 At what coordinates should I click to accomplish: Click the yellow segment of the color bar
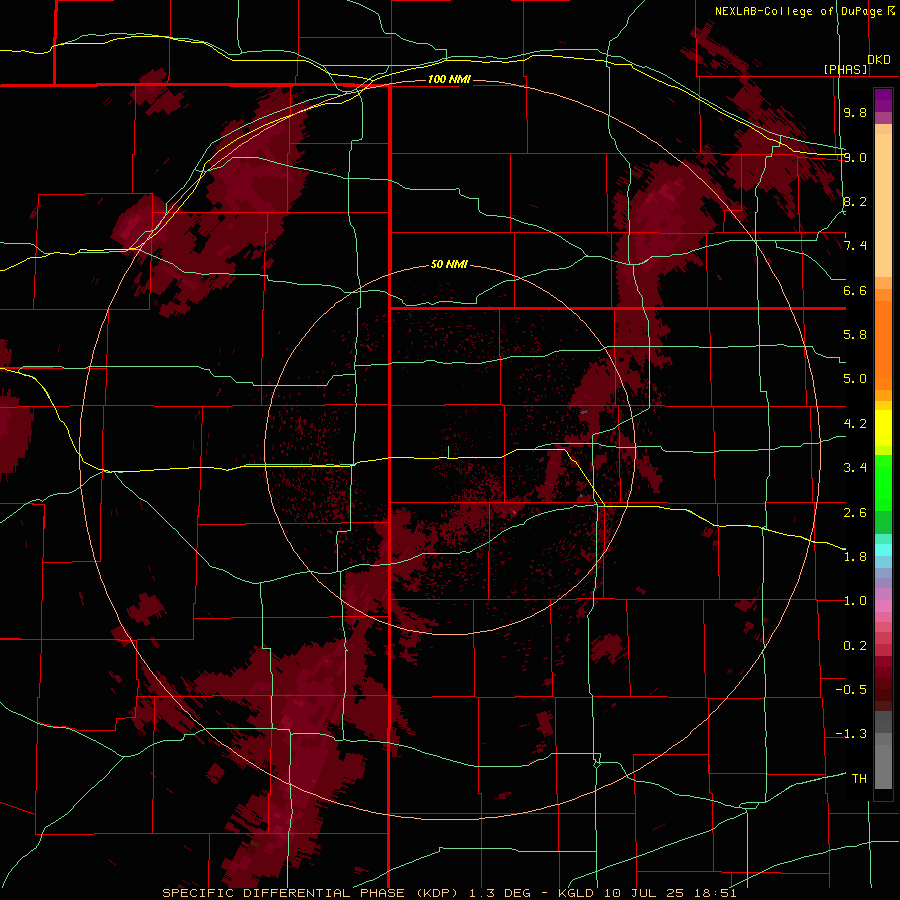pos(883,428)
